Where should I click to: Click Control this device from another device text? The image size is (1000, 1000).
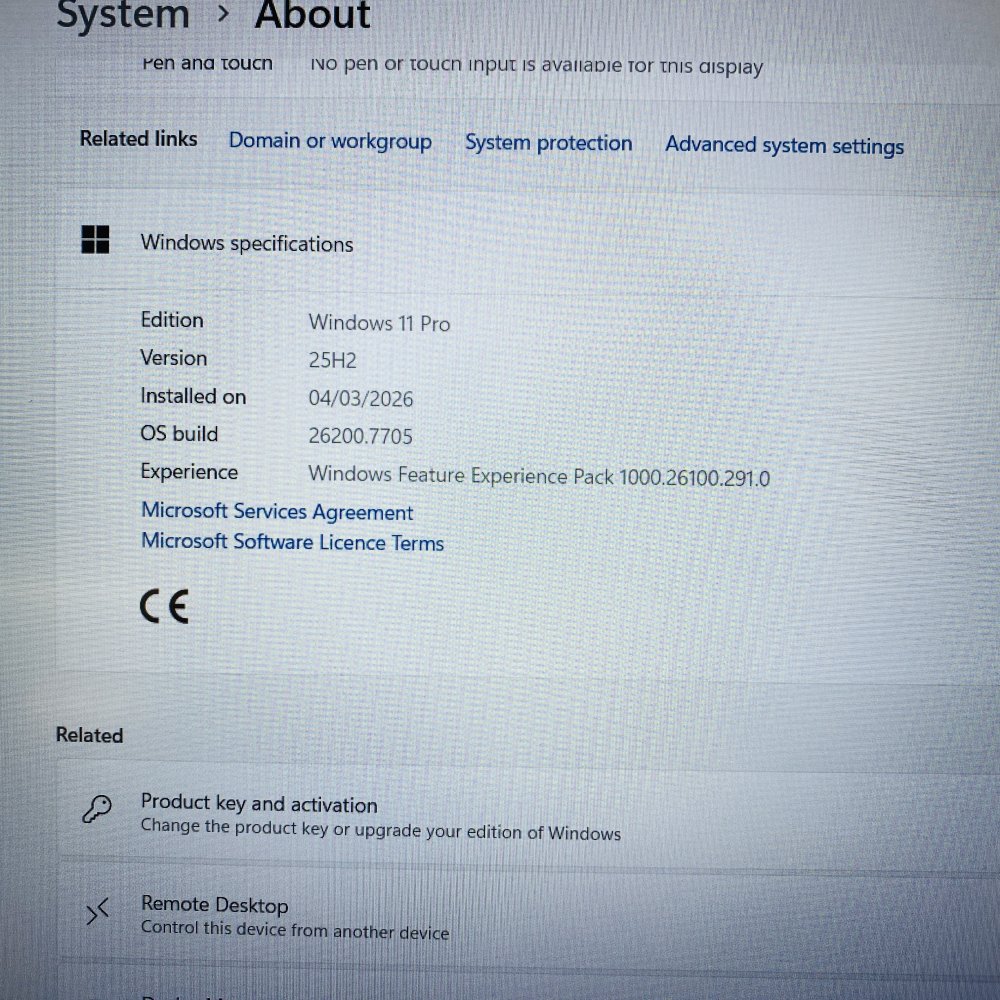[x=295, y=929]
